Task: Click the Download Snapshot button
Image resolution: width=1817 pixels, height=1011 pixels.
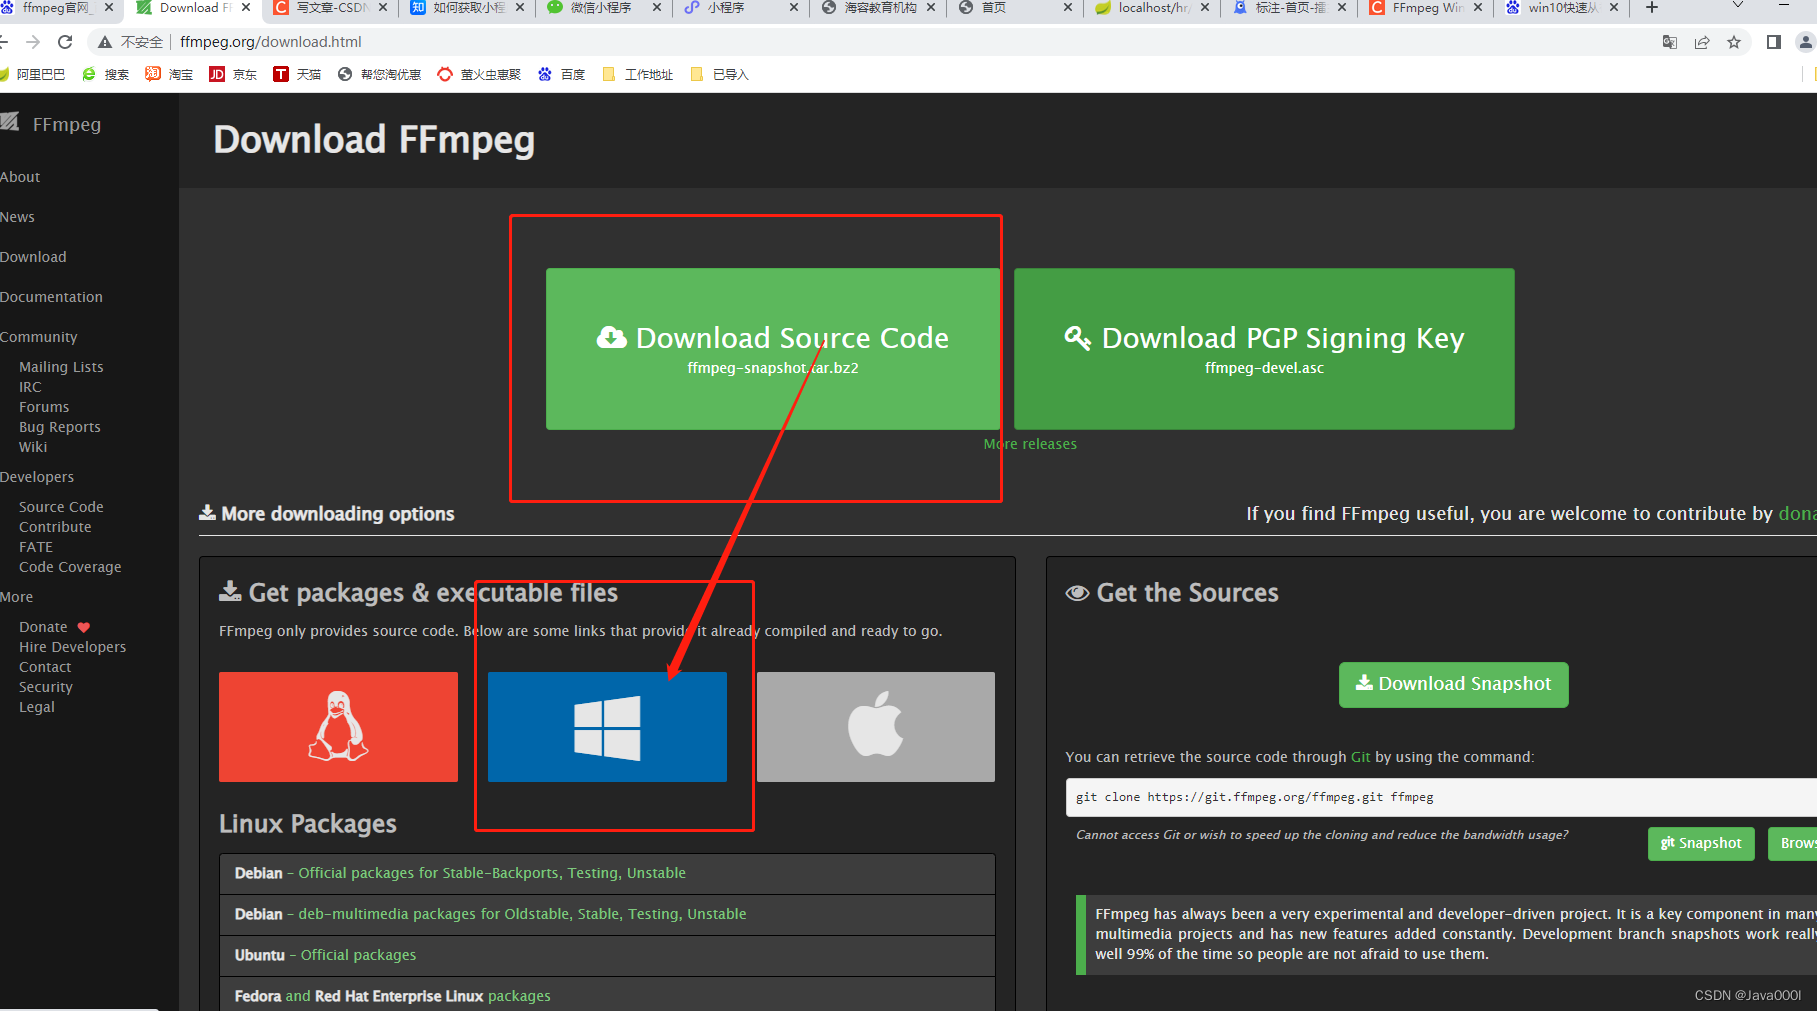Action: pos(1453,684)
